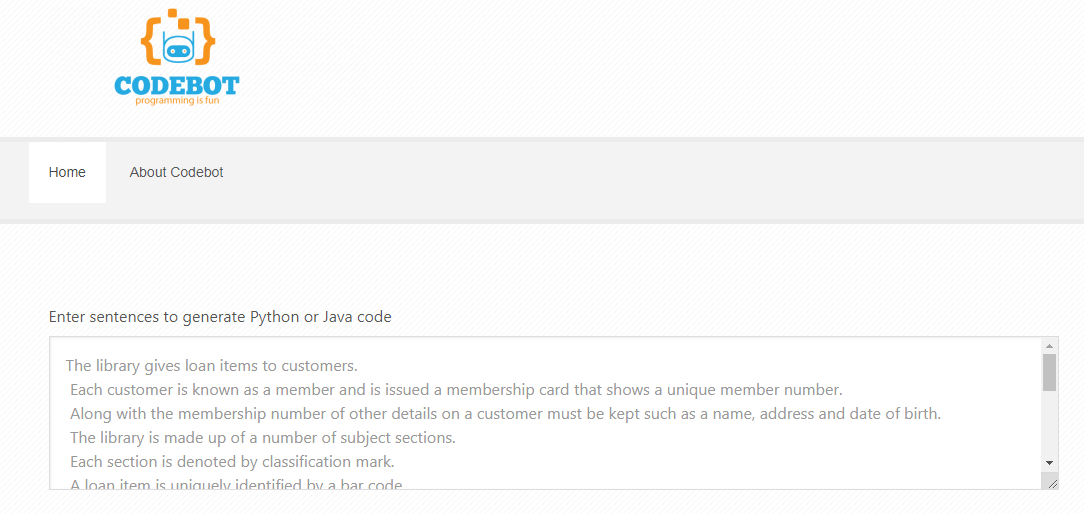Image resolution: width=1084 pixels, height=514 pixels.
Task: Click the 'programming is fun' tagline
Action: coord(177,101)
